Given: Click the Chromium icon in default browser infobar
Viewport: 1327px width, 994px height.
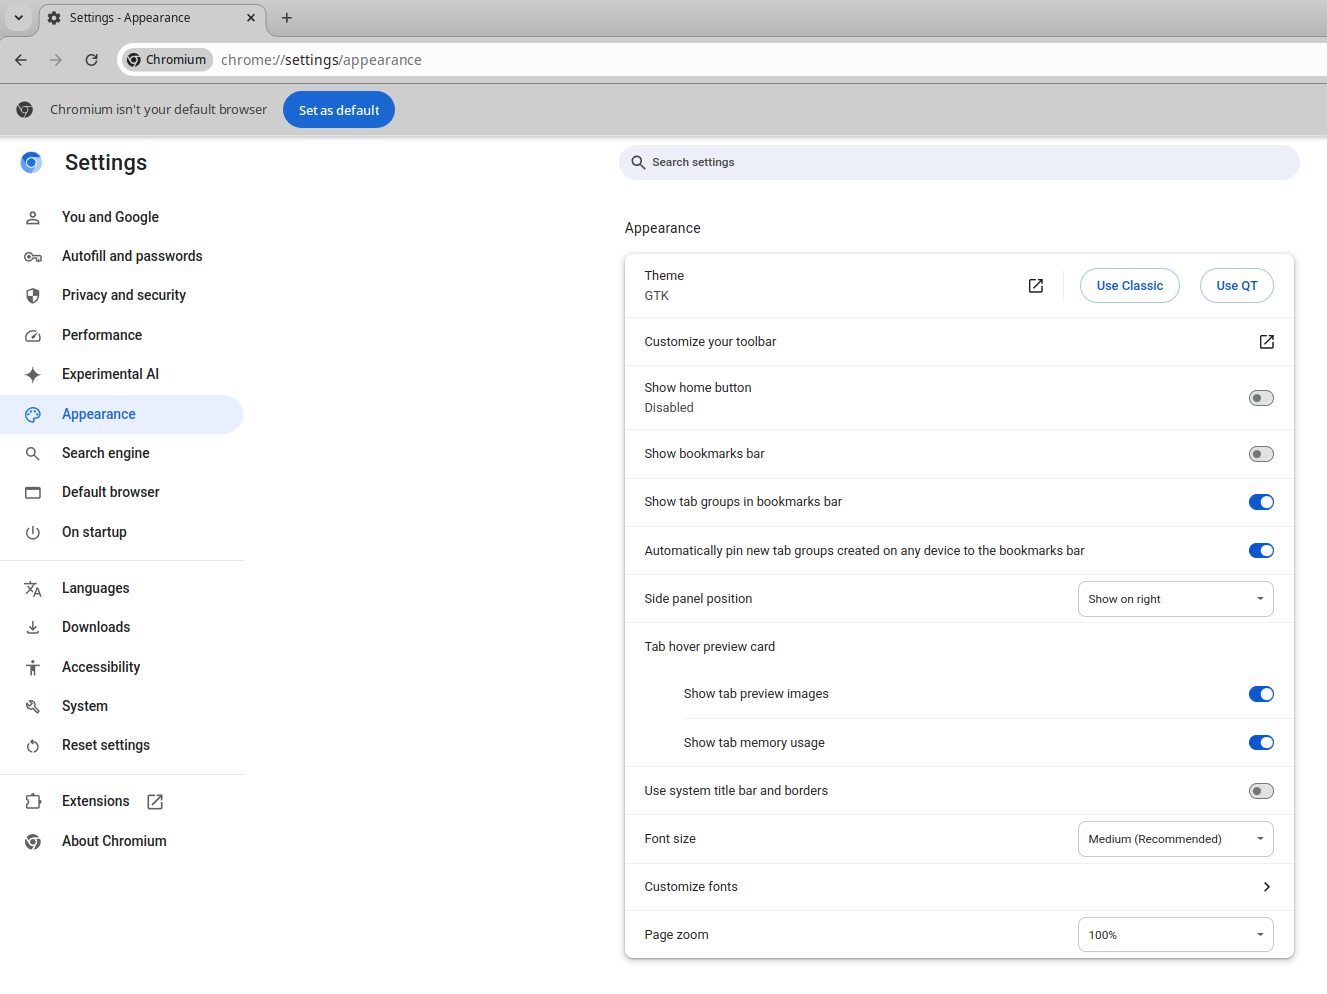Looking at the screenshot, I should [x=25, y=110].
